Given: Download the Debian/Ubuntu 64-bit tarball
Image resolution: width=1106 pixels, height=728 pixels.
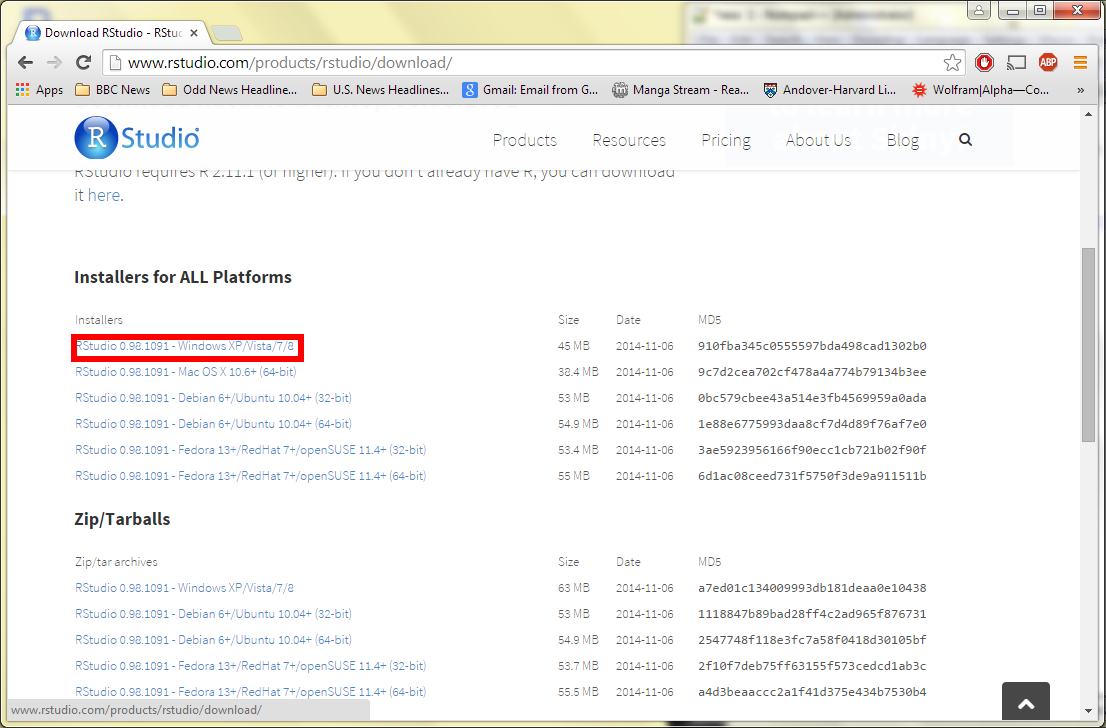Looking at the screenshot, I should coord(214,640).
